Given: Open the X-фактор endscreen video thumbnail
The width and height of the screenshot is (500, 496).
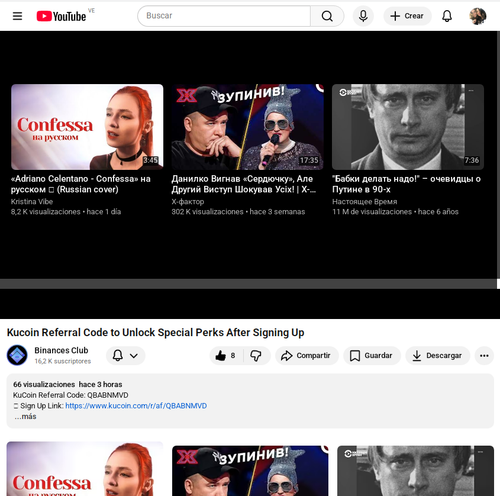Looking at the screenshot, I should point(248,127).
